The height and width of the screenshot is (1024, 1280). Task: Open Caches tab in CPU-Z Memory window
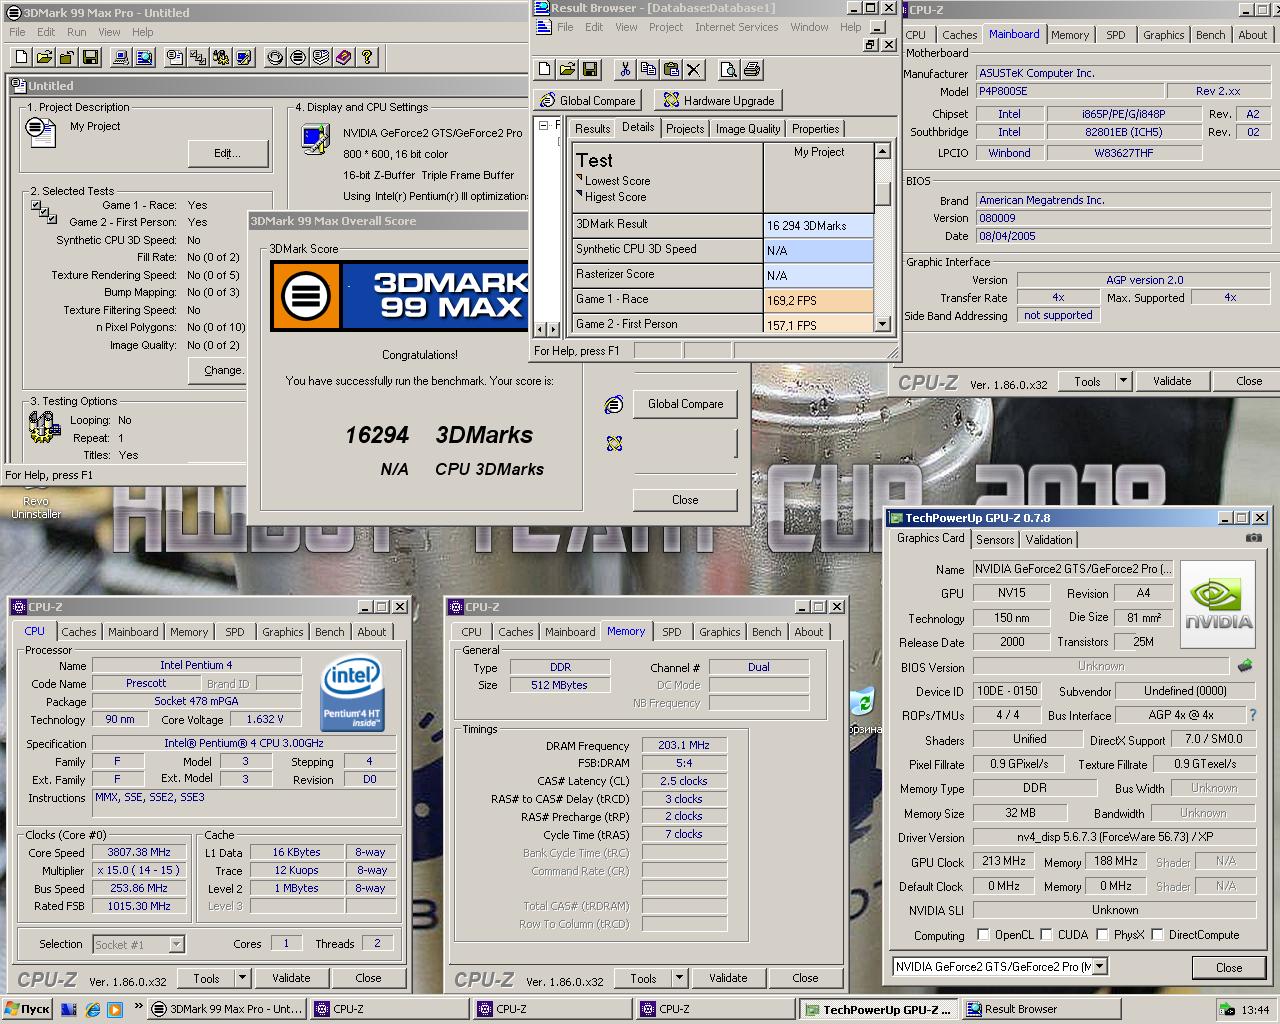(x=515, y=632)
